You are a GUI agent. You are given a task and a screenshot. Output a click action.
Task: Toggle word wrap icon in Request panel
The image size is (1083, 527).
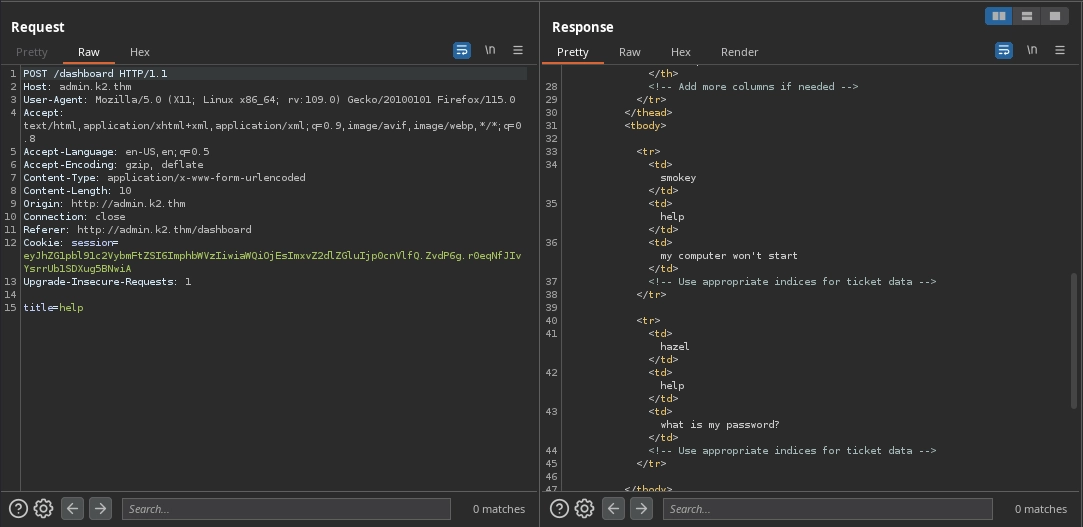tap(462, 50)
